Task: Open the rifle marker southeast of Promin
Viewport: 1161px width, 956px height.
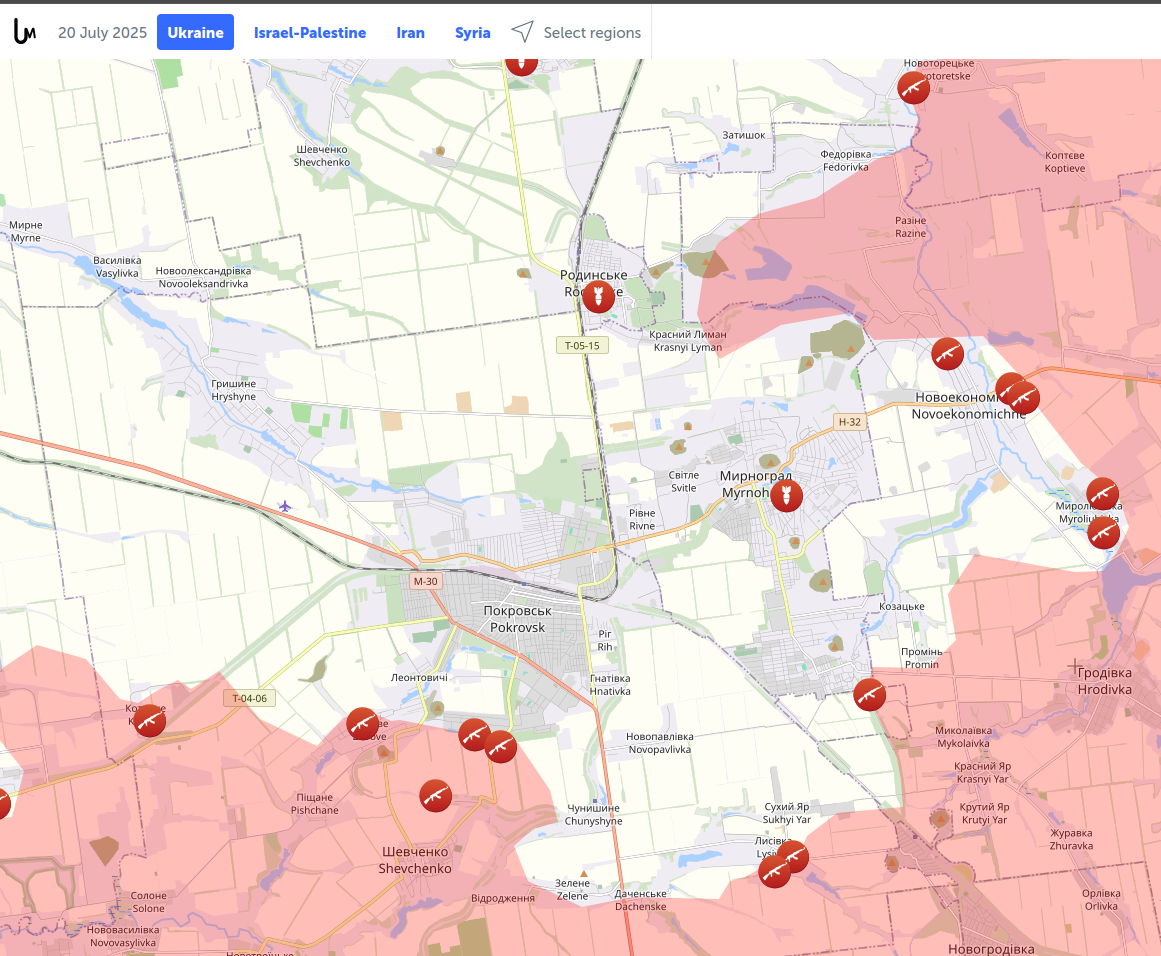Action: coord(869,695)
